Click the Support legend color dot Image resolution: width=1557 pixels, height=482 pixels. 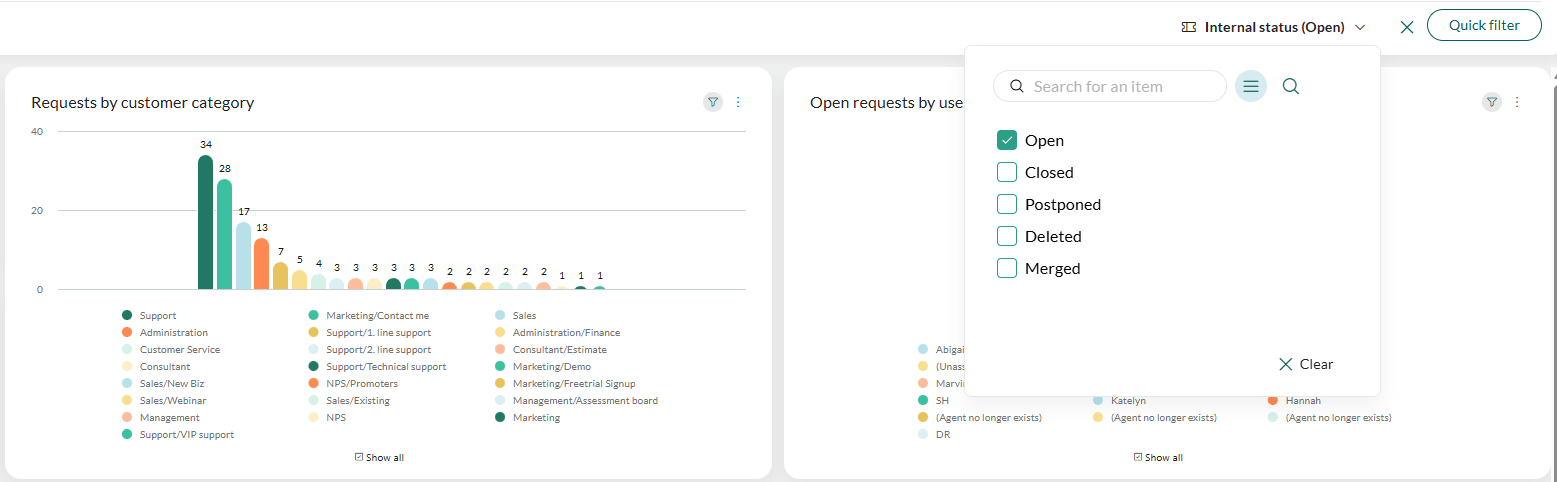click(x=127, y=316)
